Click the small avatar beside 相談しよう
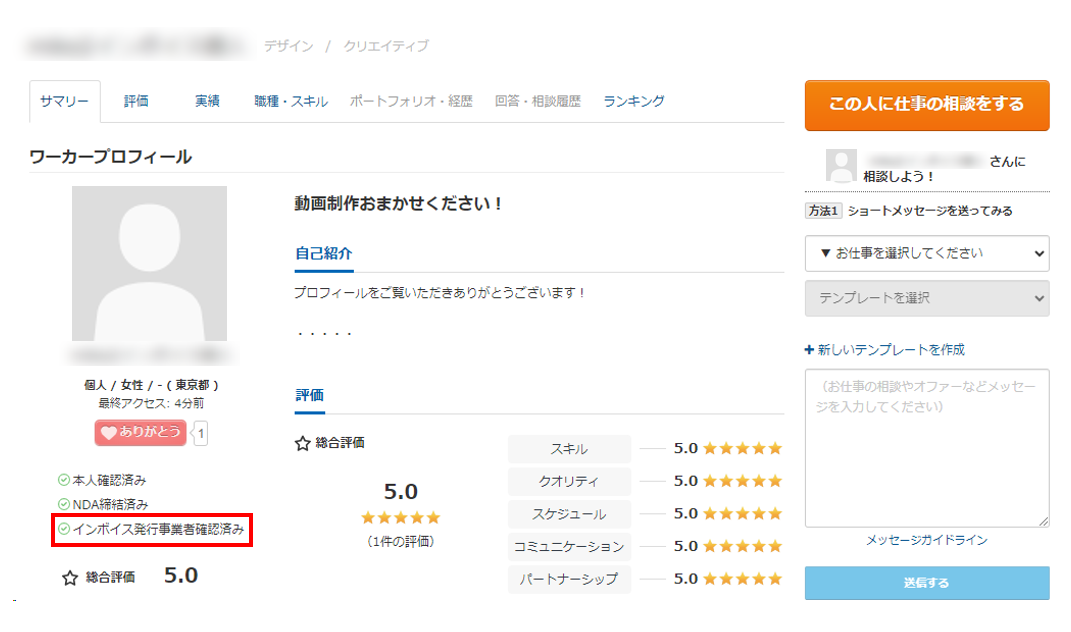Screen dimensions: 1071x632 pos(841,166)
